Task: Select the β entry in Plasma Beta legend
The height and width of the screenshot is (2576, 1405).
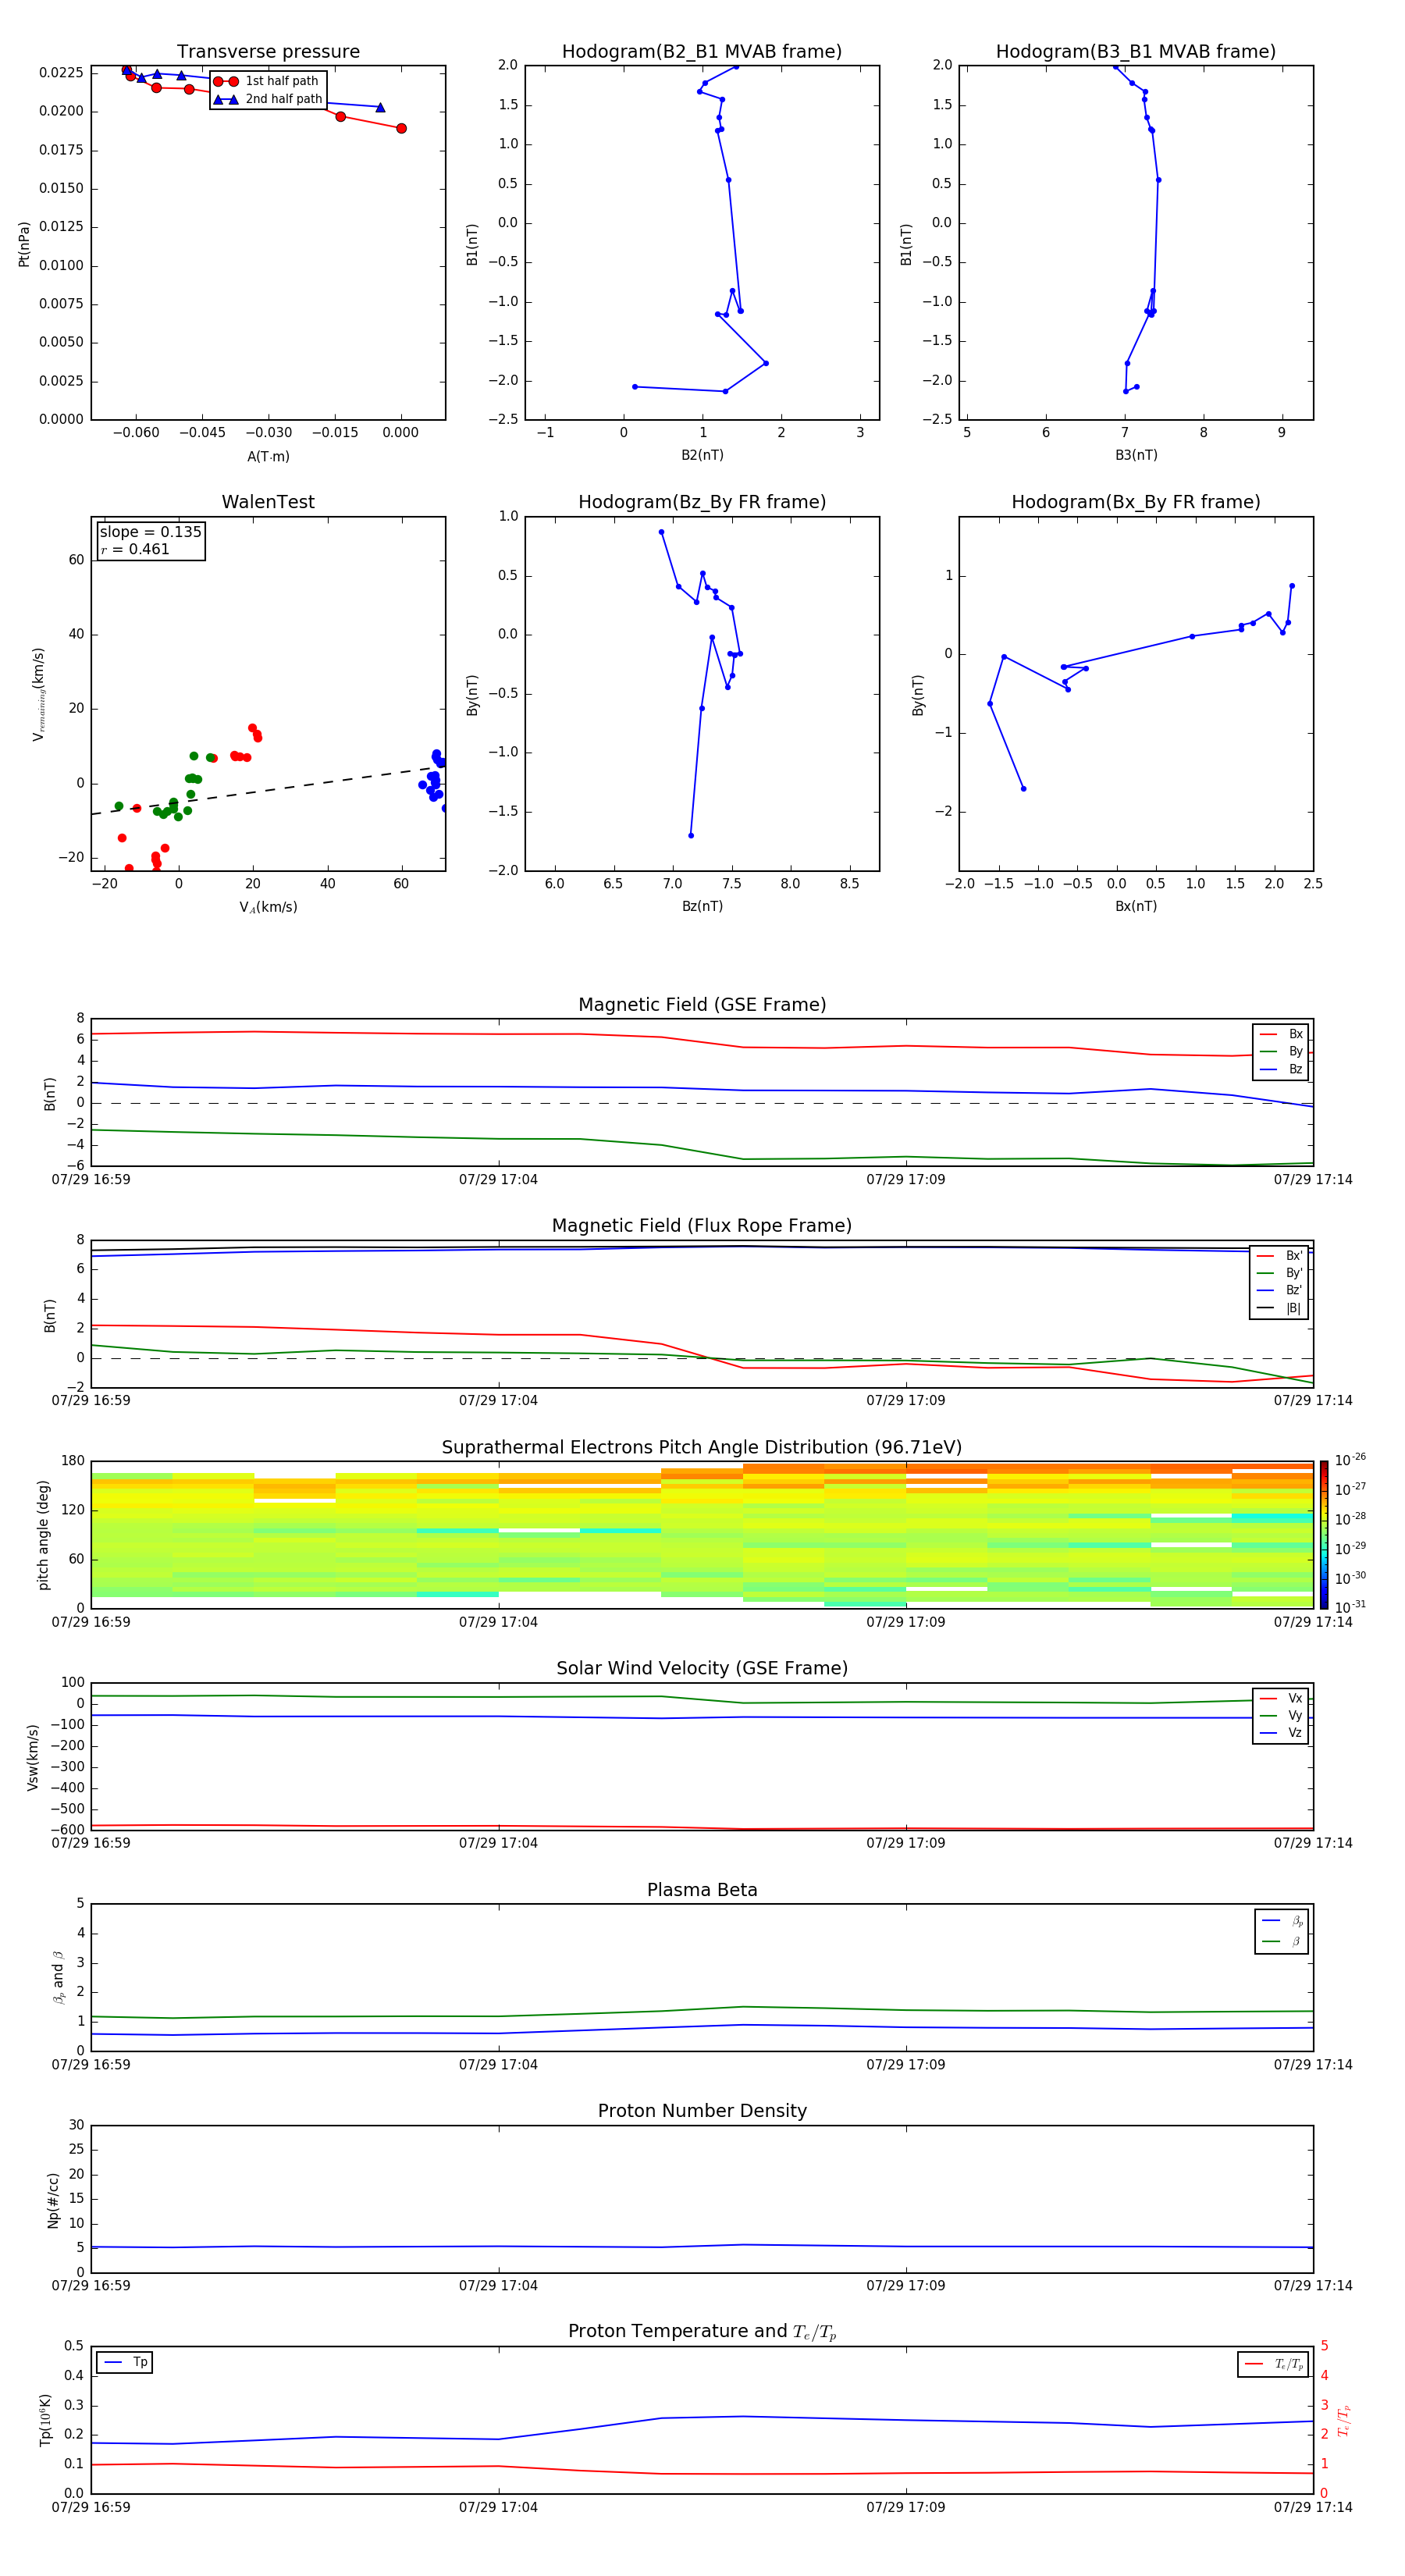Action: click(x=1282, y=1941)
